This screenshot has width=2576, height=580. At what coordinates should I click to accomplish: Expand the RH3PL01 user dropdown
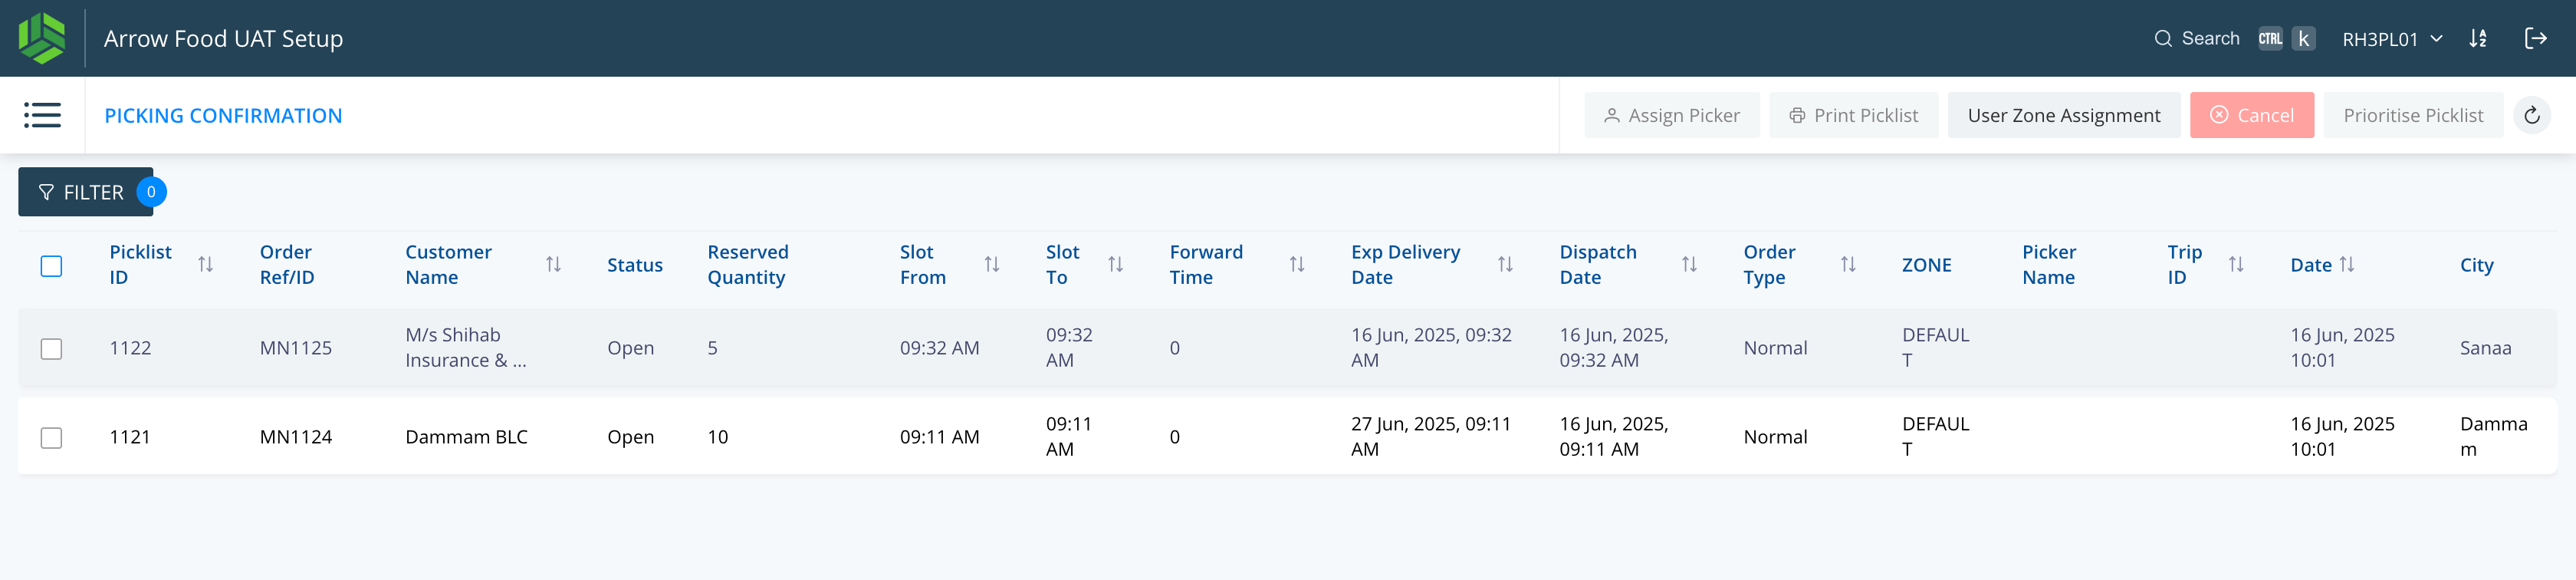tap(2392, 38)
